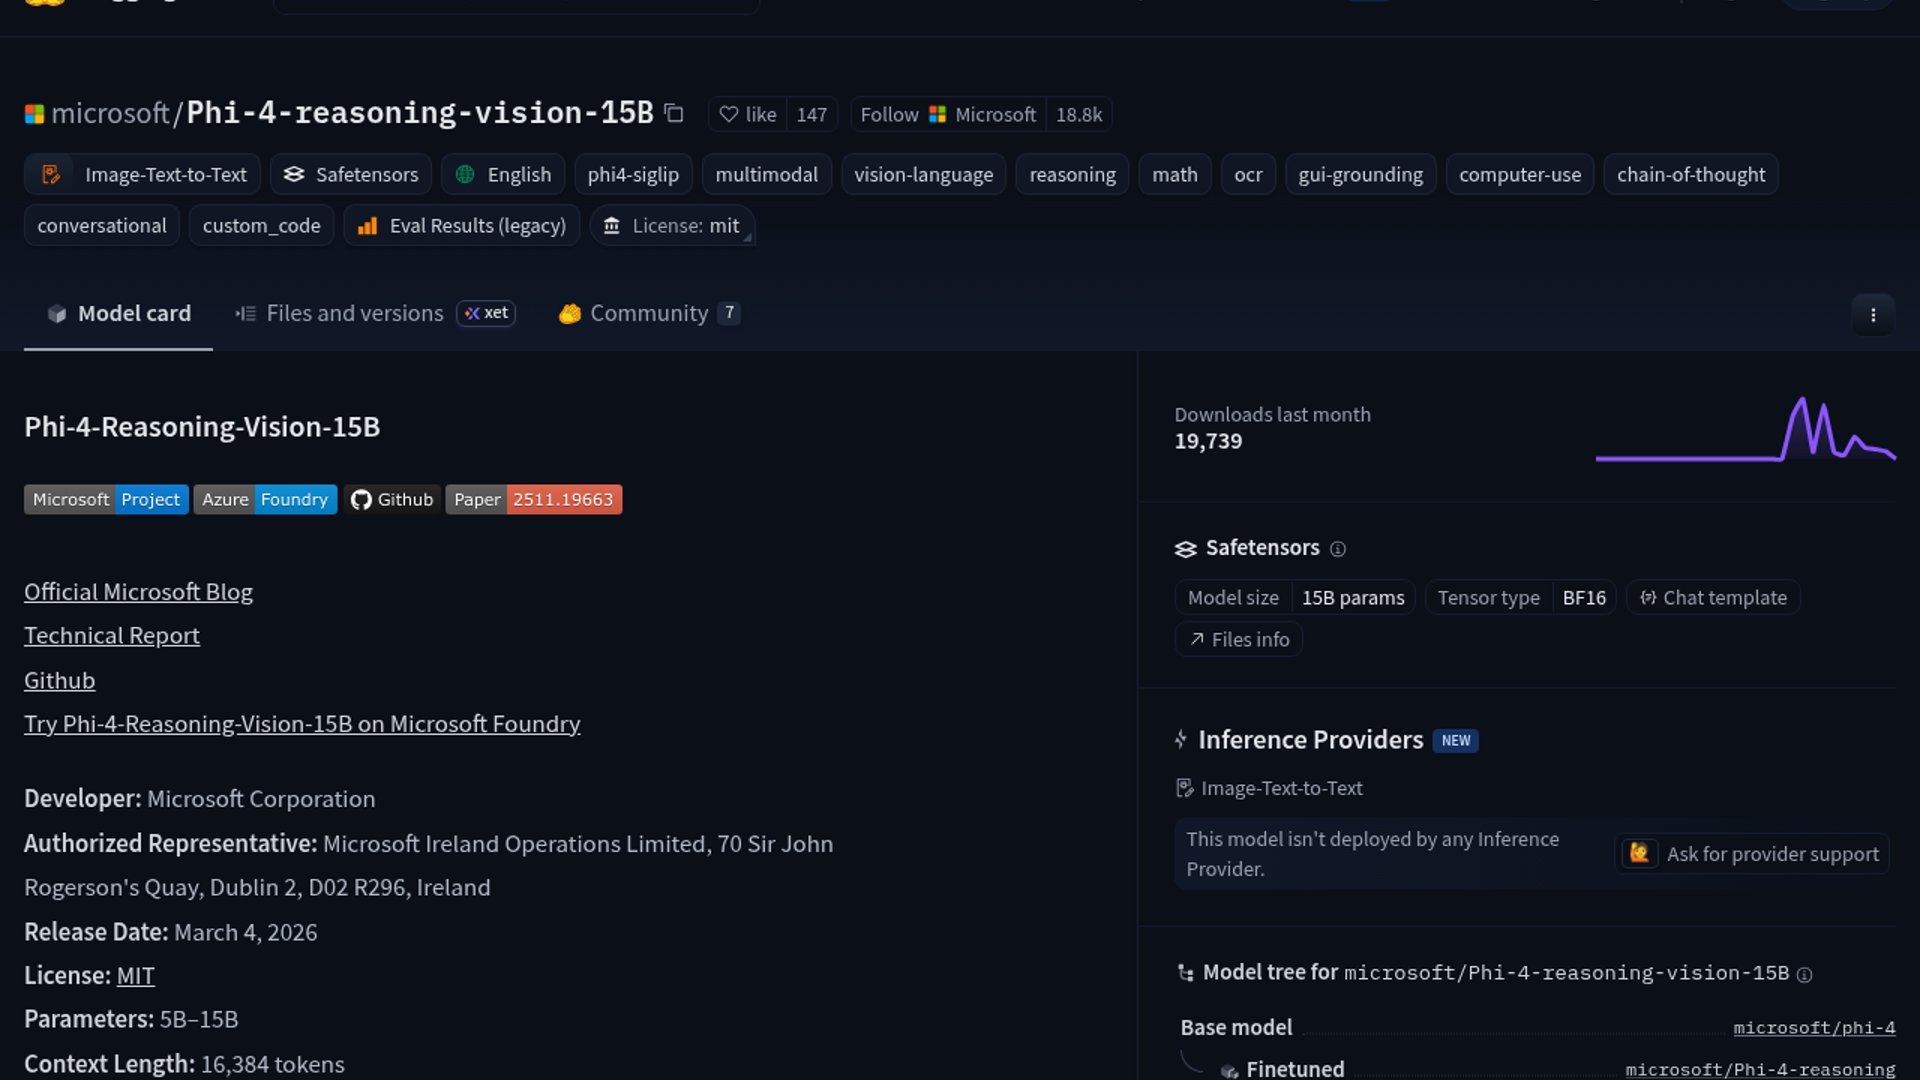Click the downloads last month chart
1920x1080 pixels.
(x=1745, y=432)
